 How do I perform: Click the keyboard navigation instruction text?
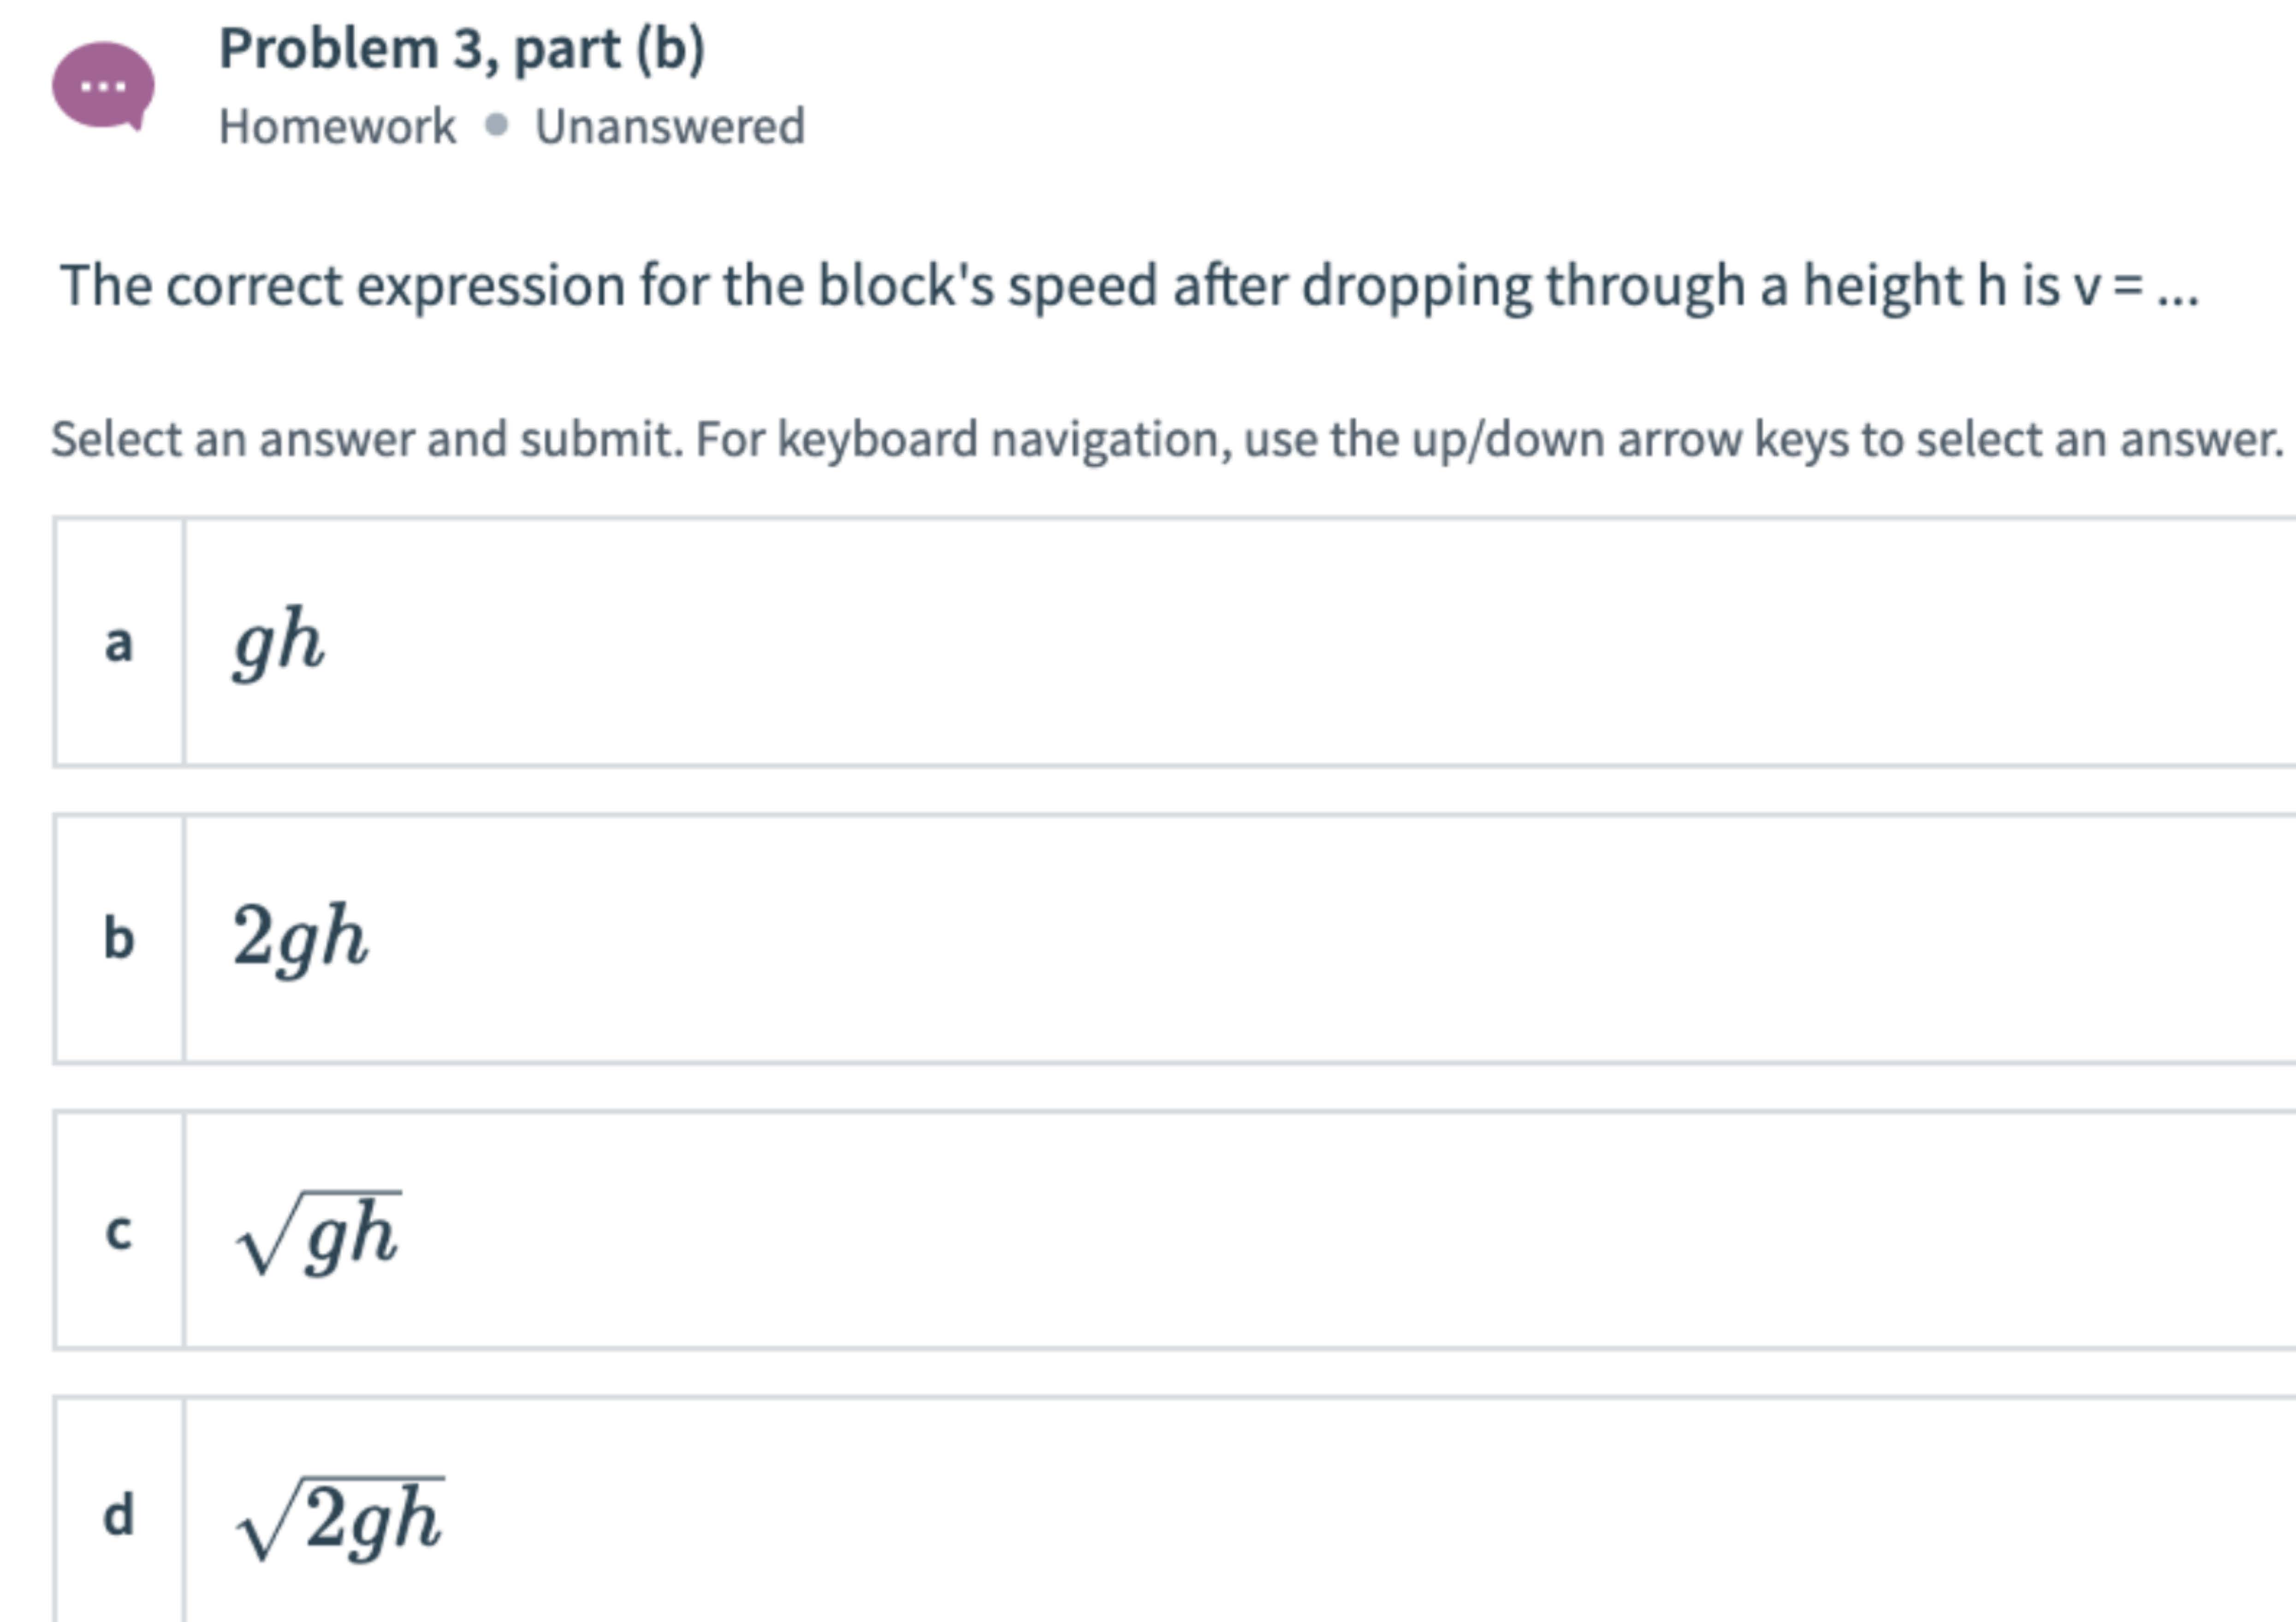pos(1168,440)
